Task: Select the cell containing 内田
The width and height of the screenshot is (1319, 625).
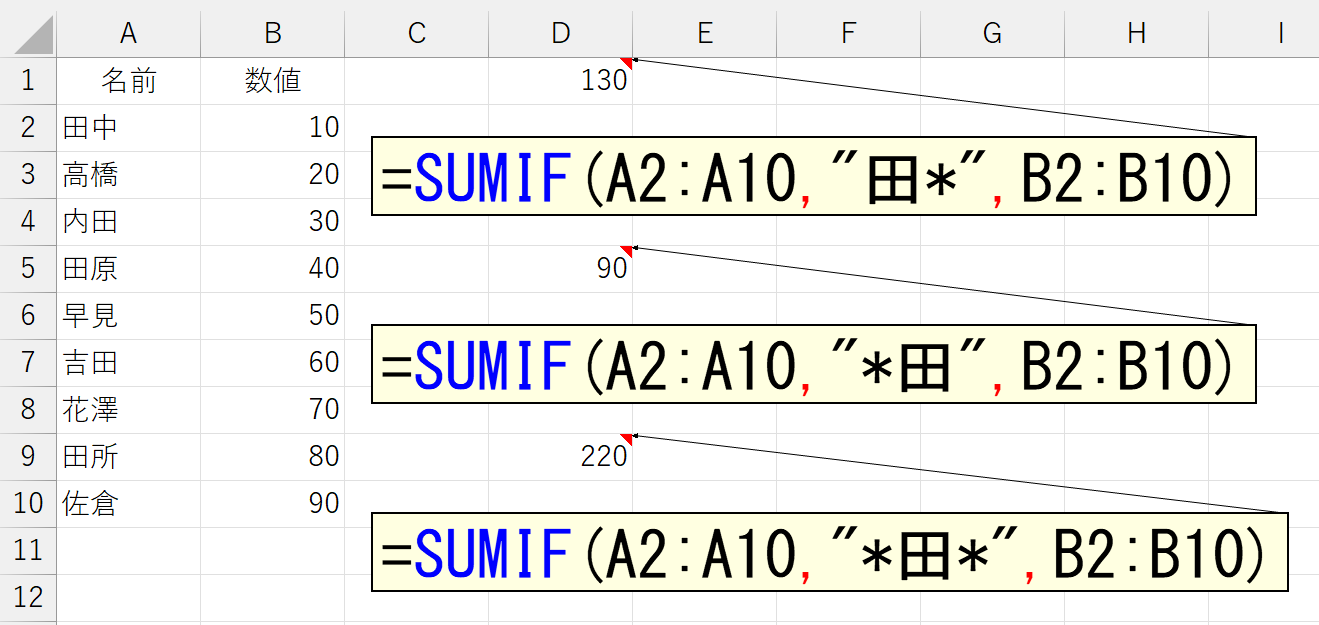Action: click(x=128, y=222)
